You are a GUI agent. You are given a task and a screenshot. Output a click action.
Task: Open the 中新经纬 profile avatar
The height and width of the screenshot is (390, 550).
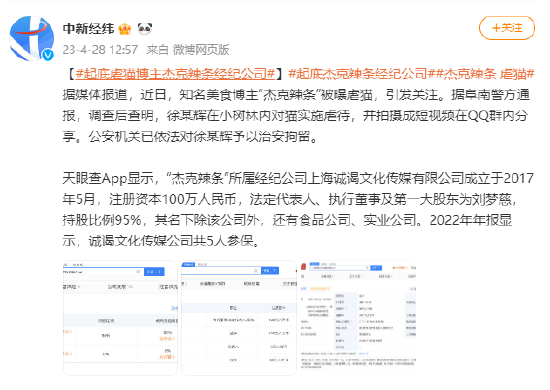click(x=32, y=38)
